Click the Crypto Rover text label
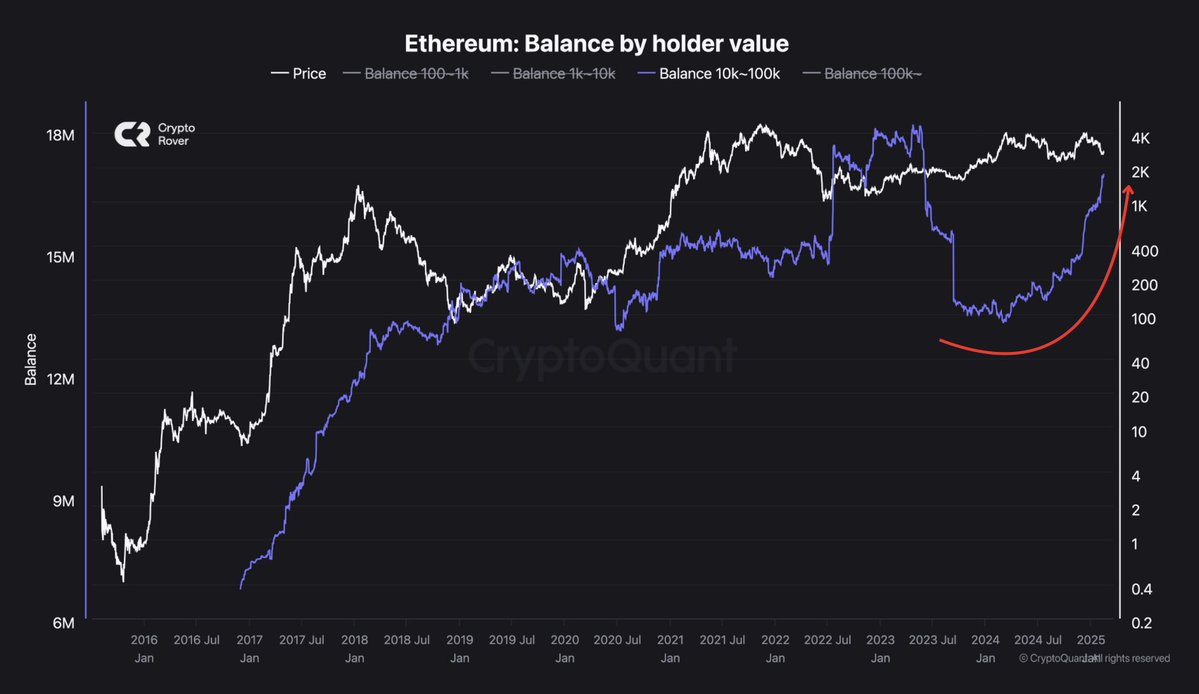Viewport: 1199px width, 694px height. 176,135
